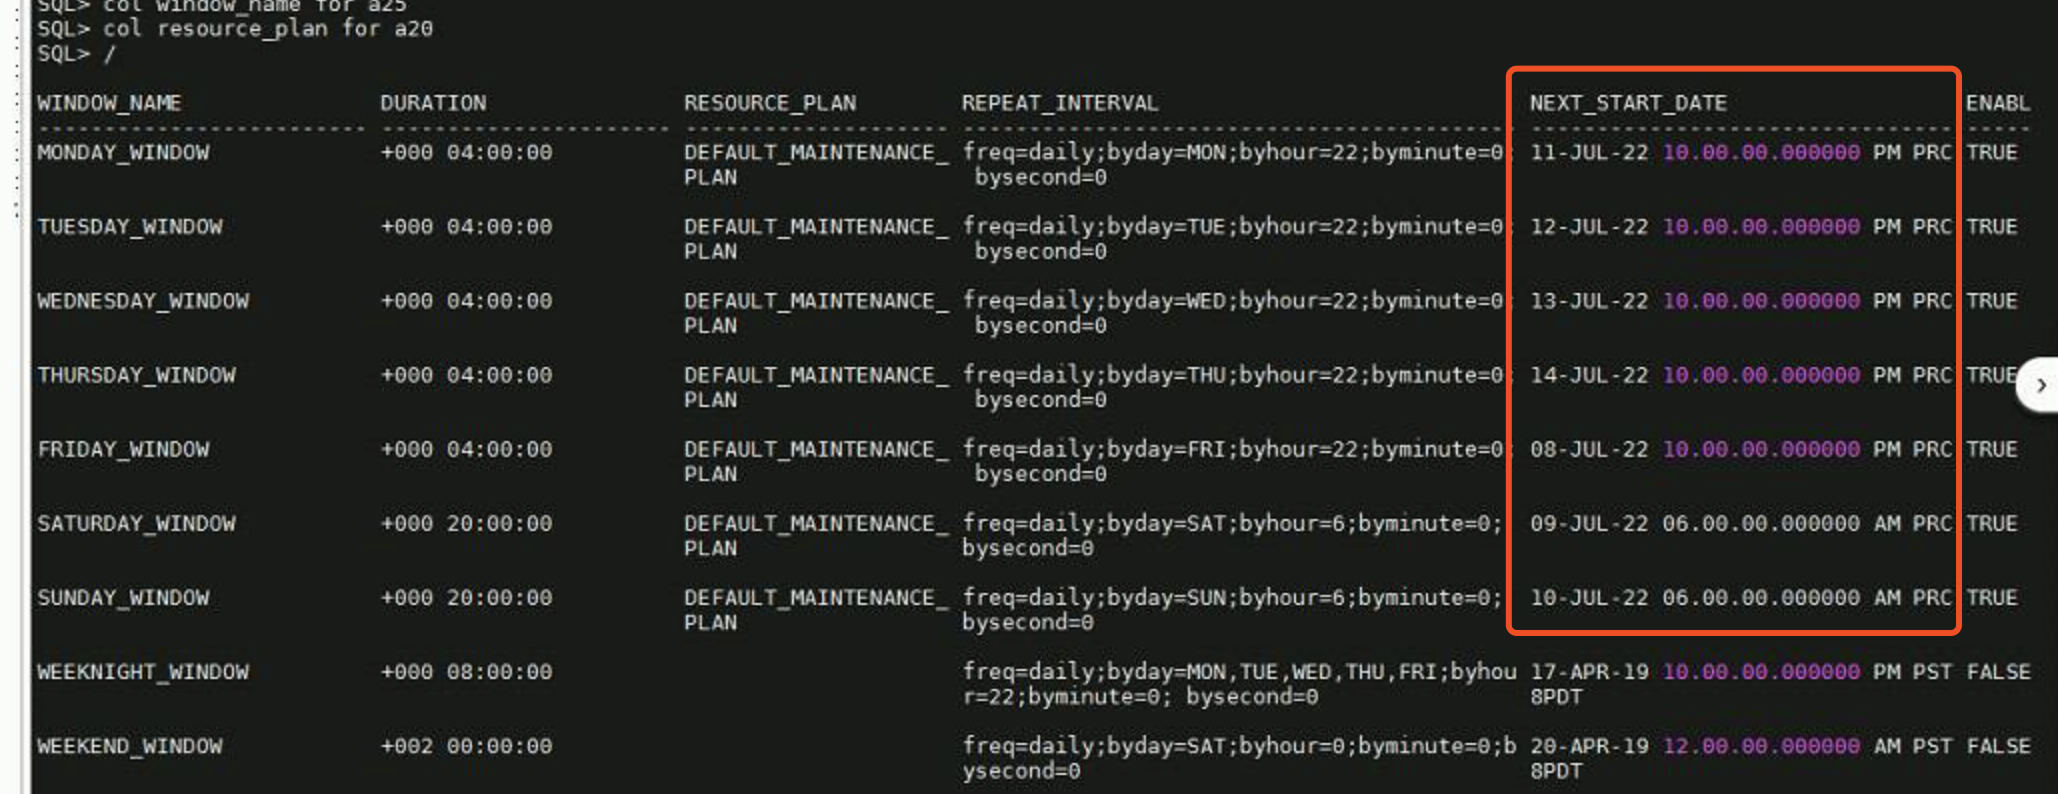Screen dimensions: 2058x794
Task: Click the RESOURCE_PLAN column header
Action: click(x=770, y=103)
